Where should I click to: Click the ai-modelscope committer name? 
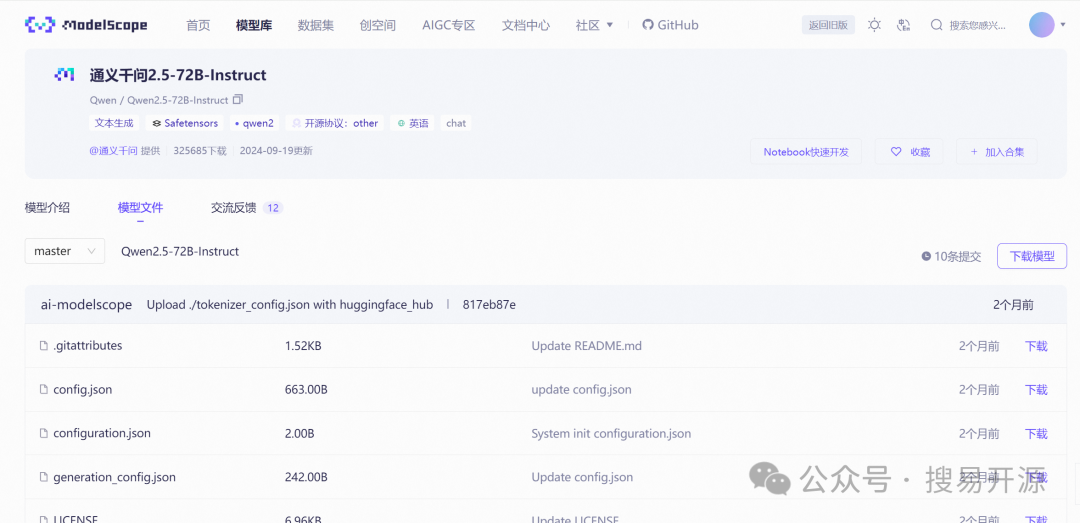coord(86,305)
